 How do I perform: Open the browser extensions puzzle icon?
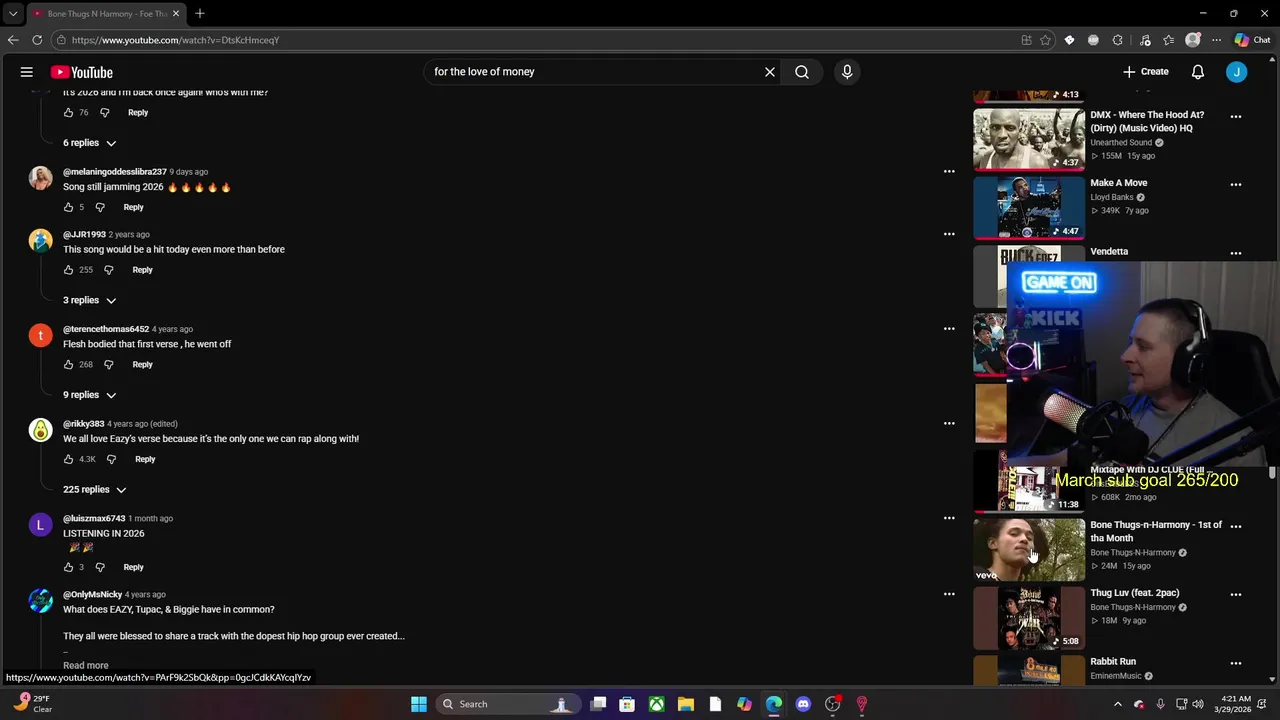1117,40
